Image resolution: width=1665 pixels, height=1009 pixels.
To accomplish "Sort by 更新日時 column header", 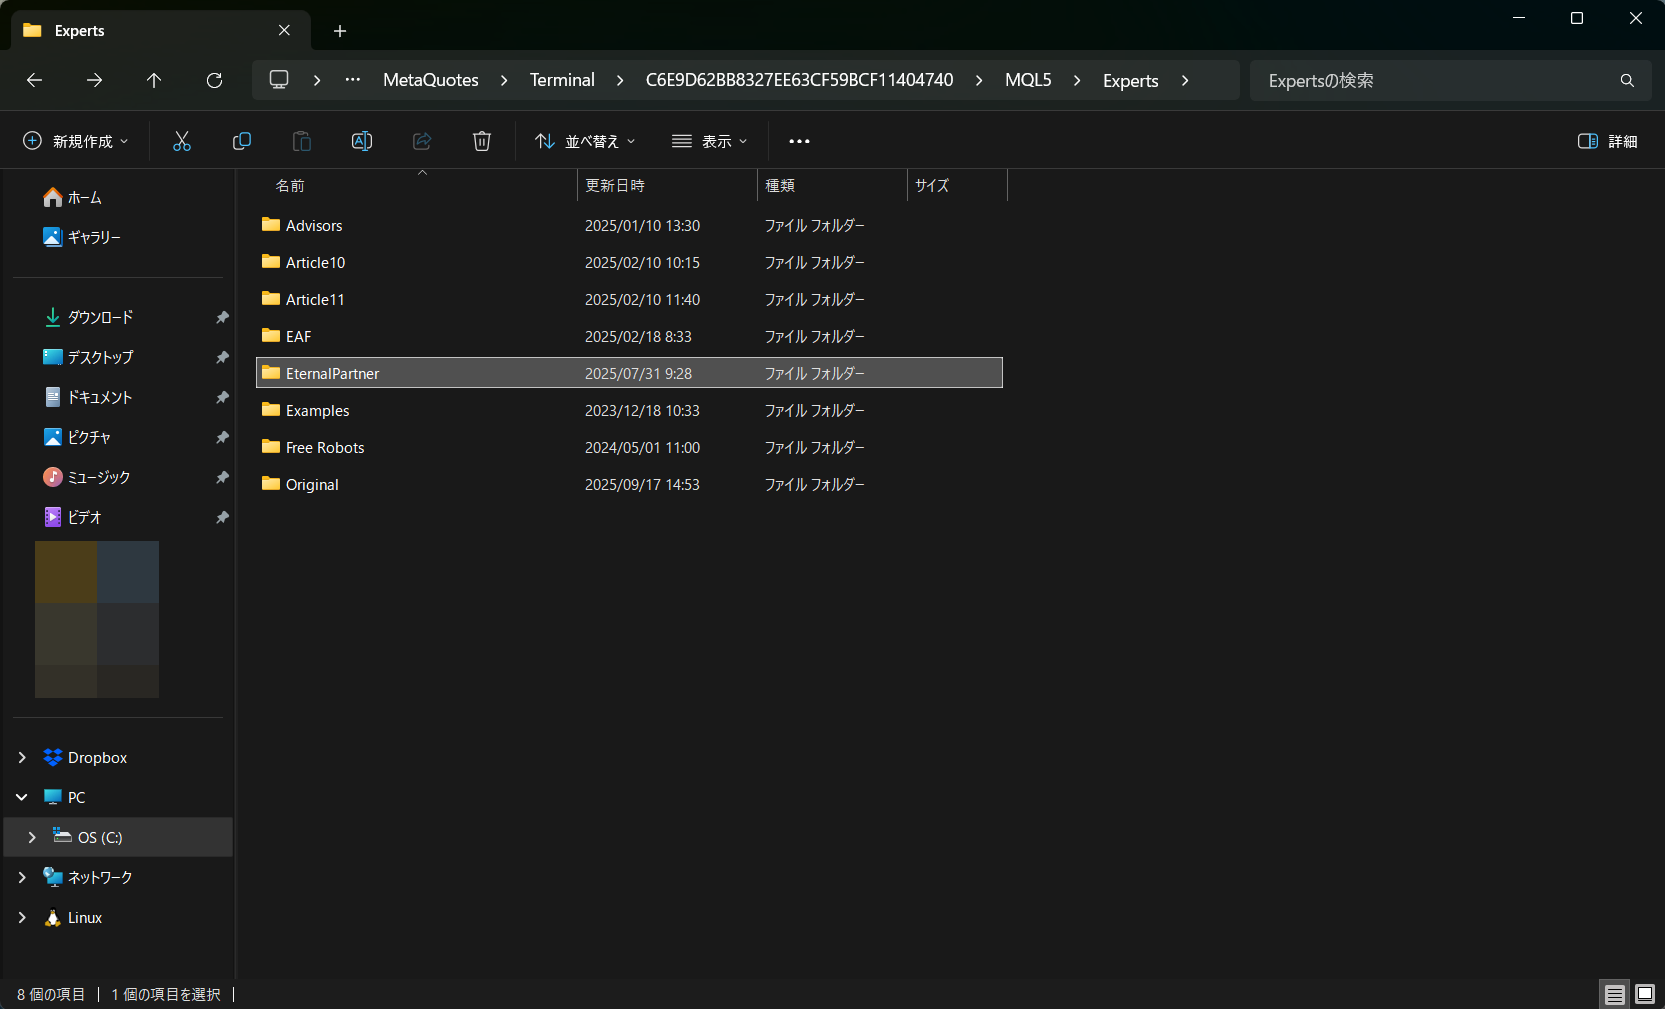I will click(x=615, y=185).
